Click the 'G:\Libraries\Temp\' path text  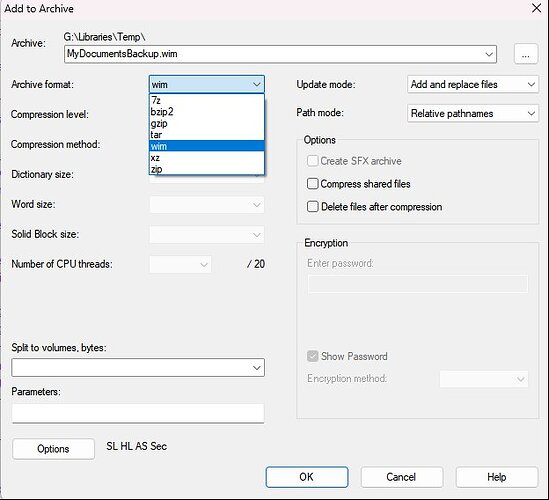(104, 37)
